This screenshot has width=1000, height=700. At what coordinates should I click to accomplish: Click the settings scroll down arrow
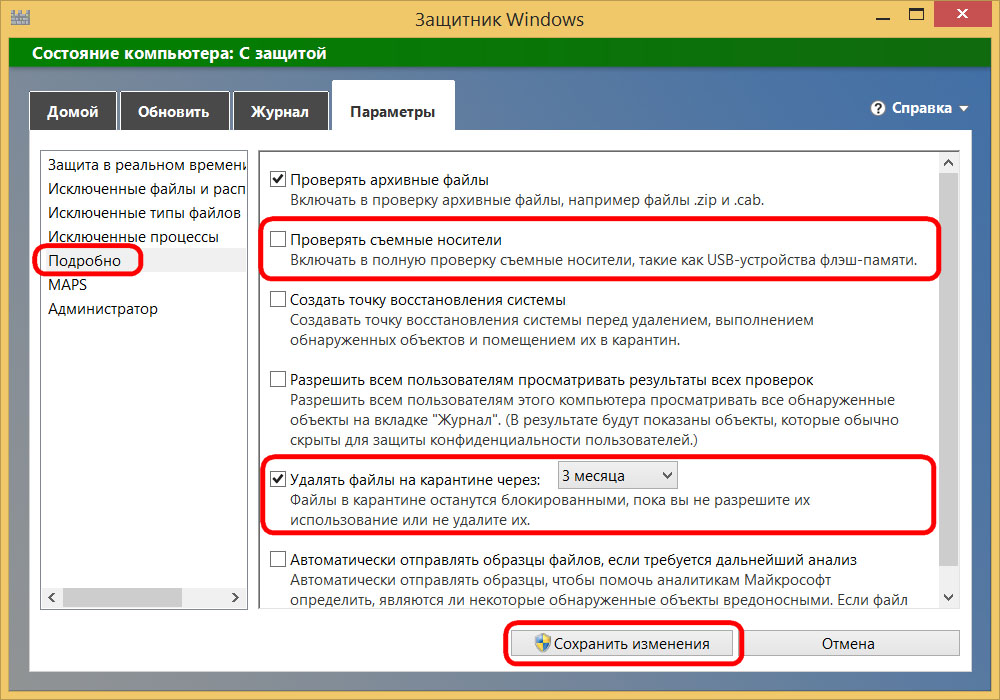(948, 597)
